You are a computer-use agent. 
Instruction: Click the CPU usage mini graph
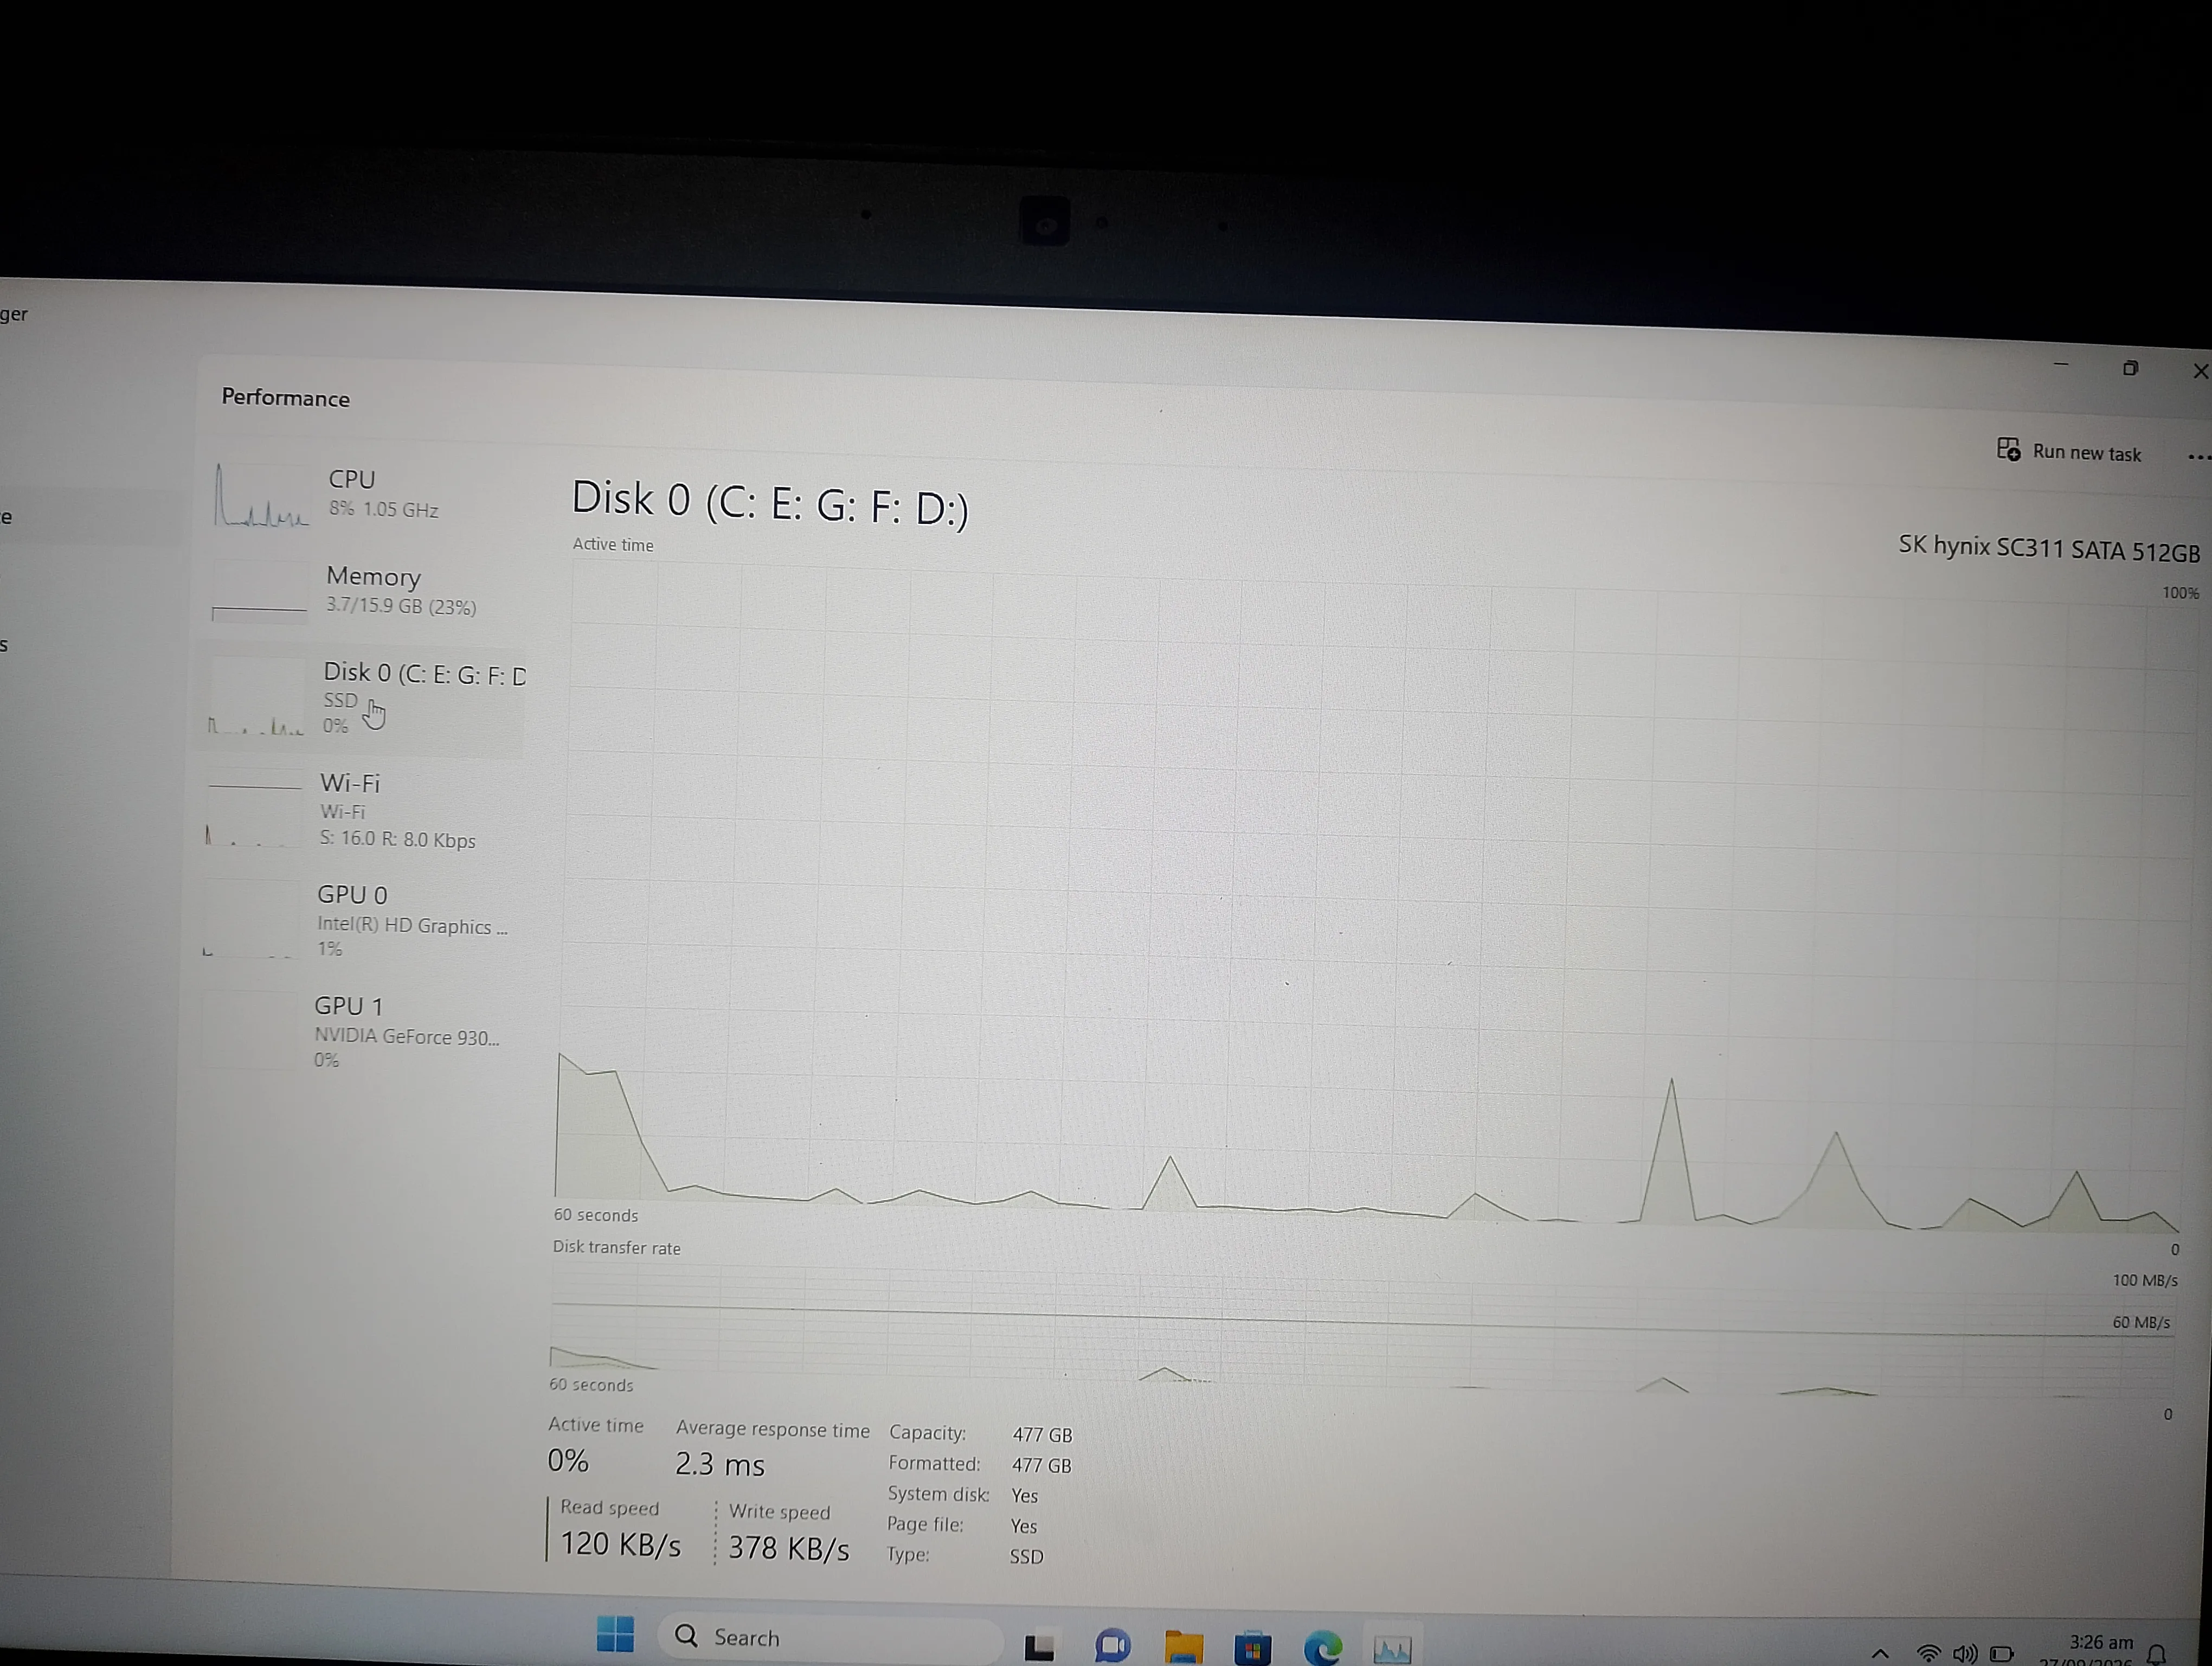pos(262,495)
